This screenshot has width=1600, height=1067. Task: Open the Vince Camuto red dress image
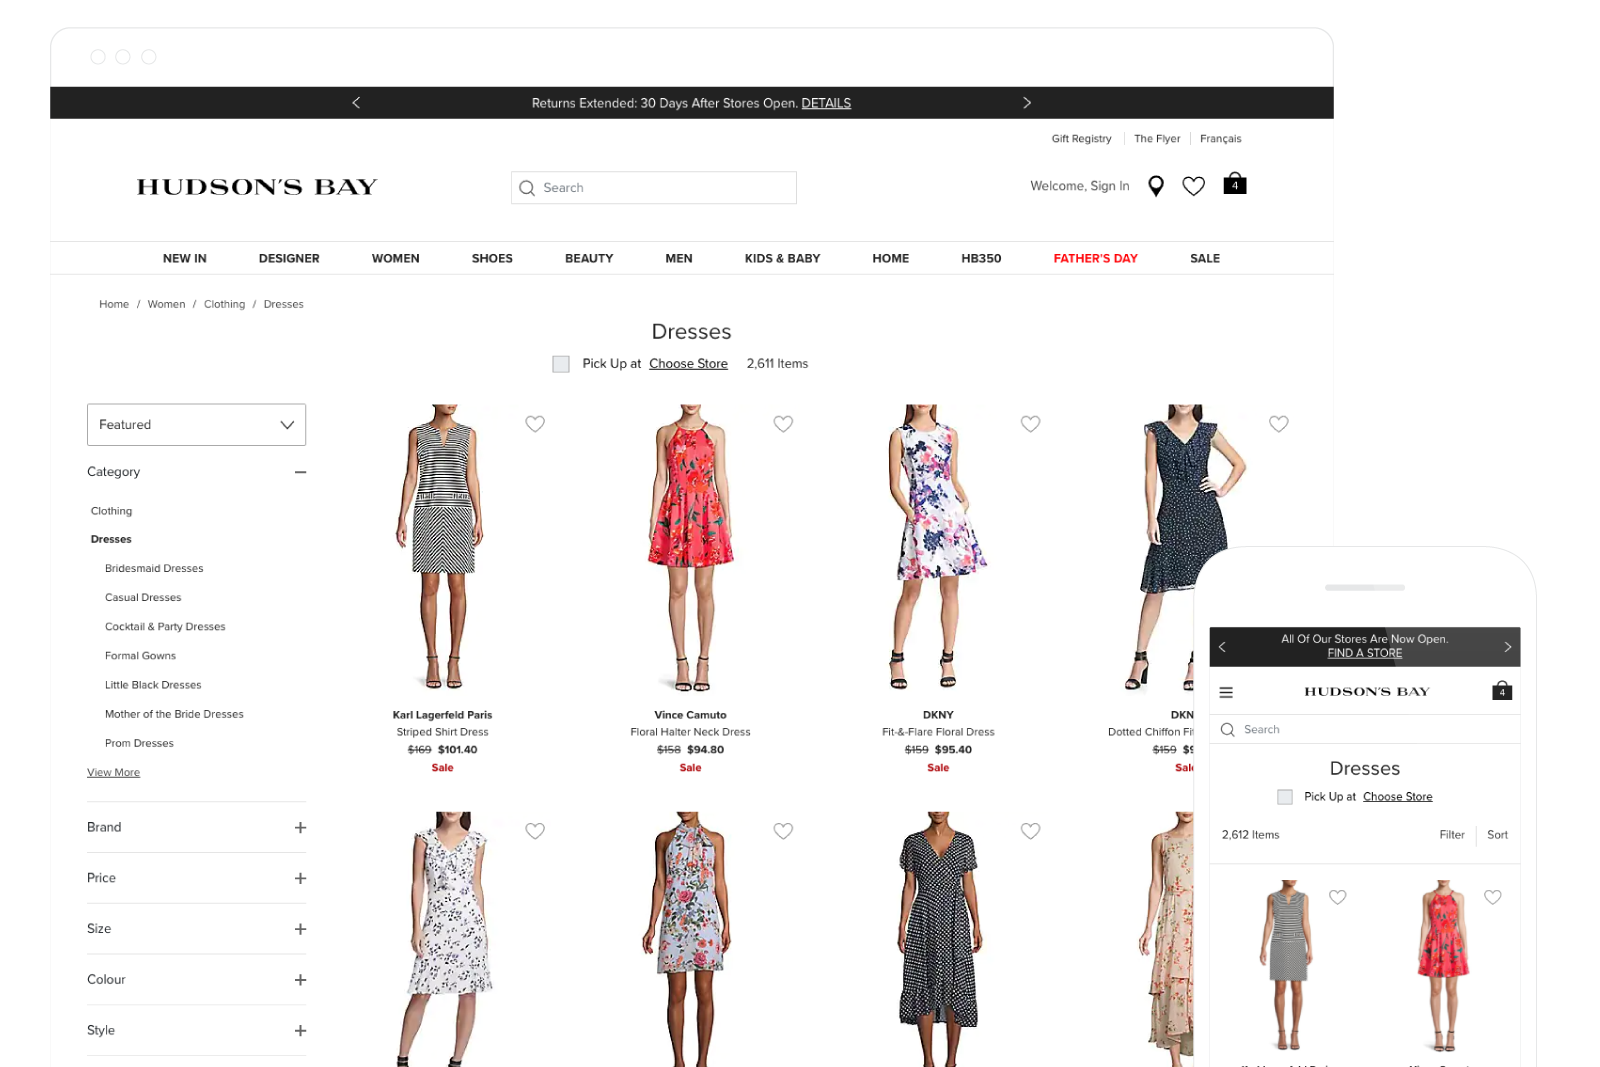click(x=691, y=548)
